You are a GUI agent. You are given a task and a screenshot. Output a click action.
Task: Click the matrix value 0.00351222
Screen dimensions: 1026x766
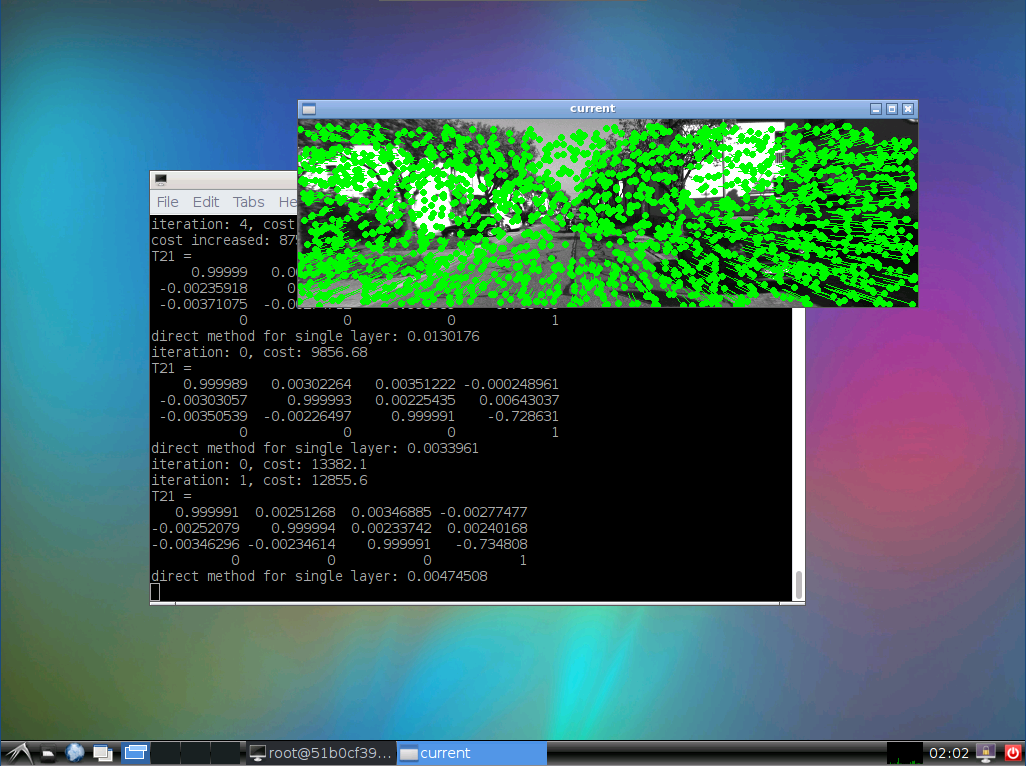coord(416,385)
